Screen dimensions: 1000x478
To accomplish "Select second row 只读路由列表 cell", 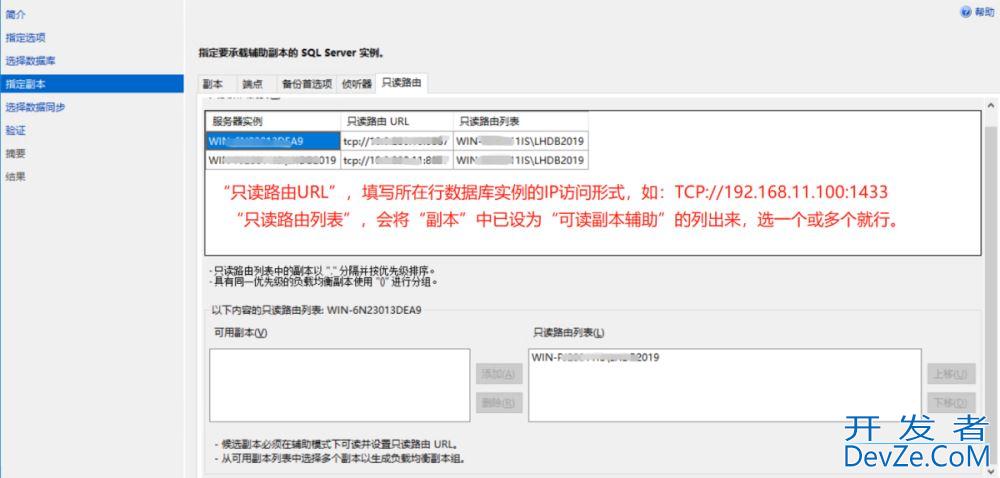I will [x=520, y=160].
